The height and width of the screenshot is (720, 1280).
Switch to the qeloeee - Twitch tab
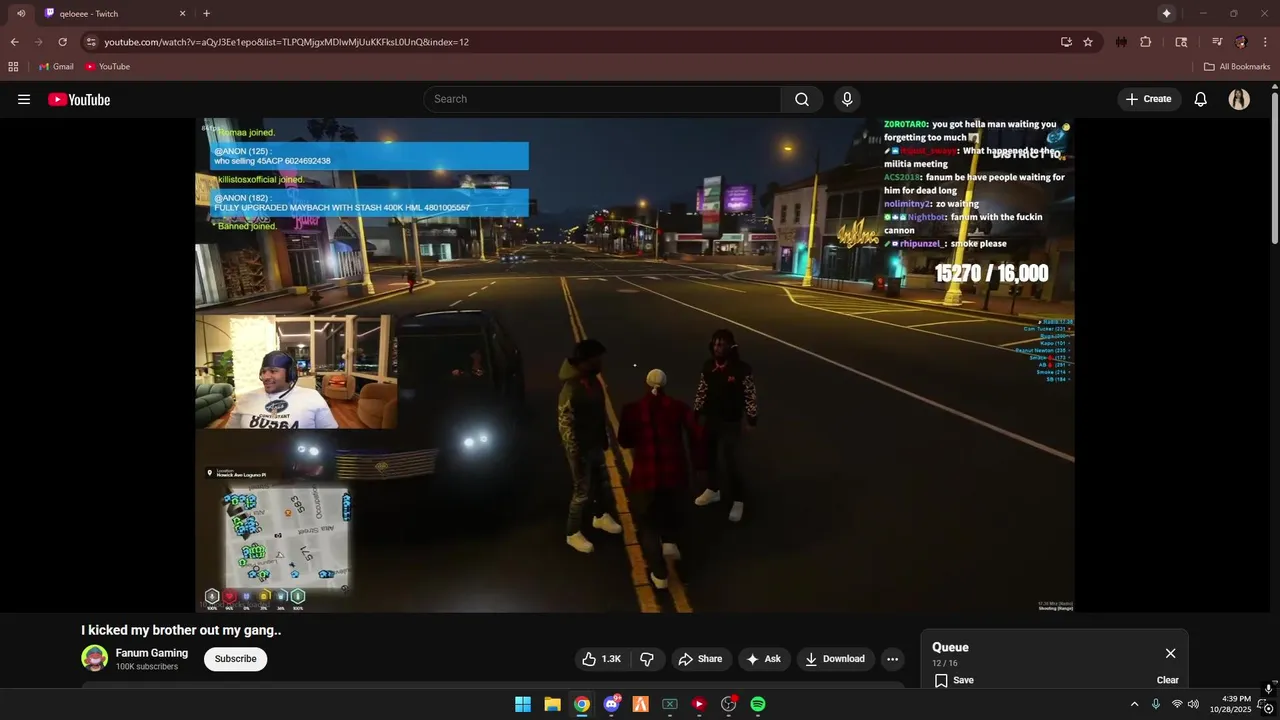[x=115, y=13]
